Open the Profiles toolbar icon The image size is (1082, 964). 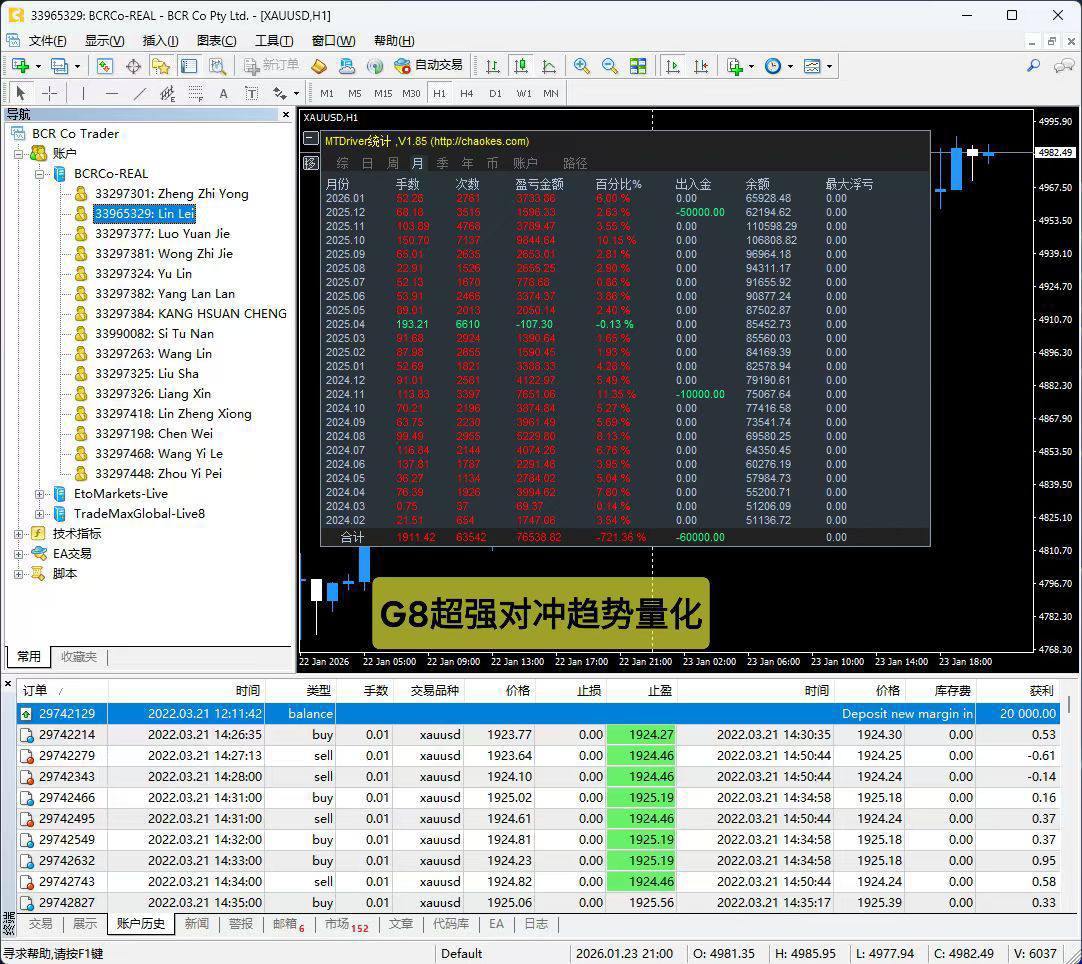click(x=59, y=66)
